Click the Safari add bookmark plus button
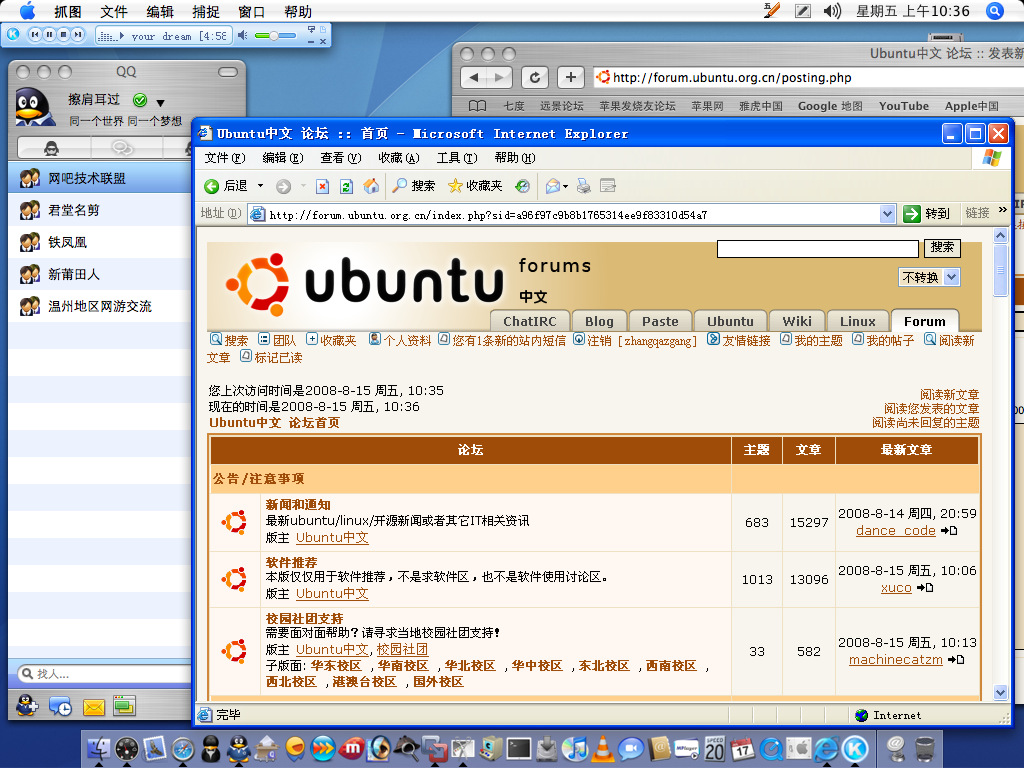Viewport: 1024px width, 768px height. [570, 78]
